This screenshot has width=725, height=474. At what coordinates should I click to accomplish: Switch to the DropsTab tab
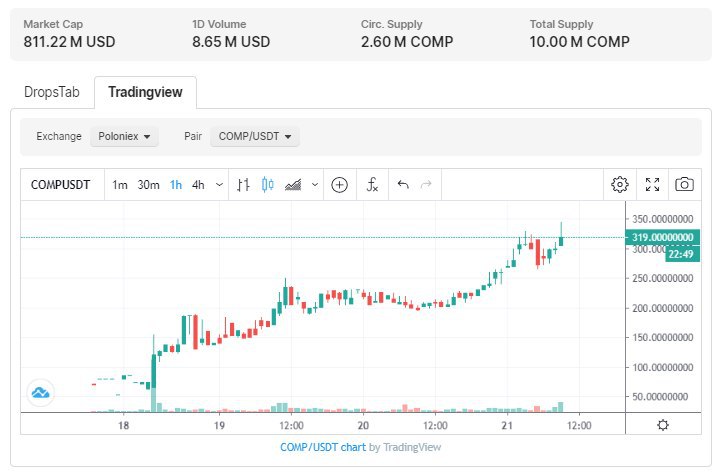[52, 92]
